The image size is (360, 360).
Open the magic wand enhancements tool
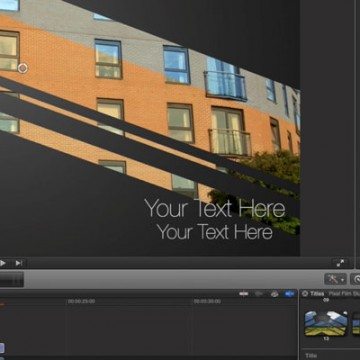[x=332, y=279]
